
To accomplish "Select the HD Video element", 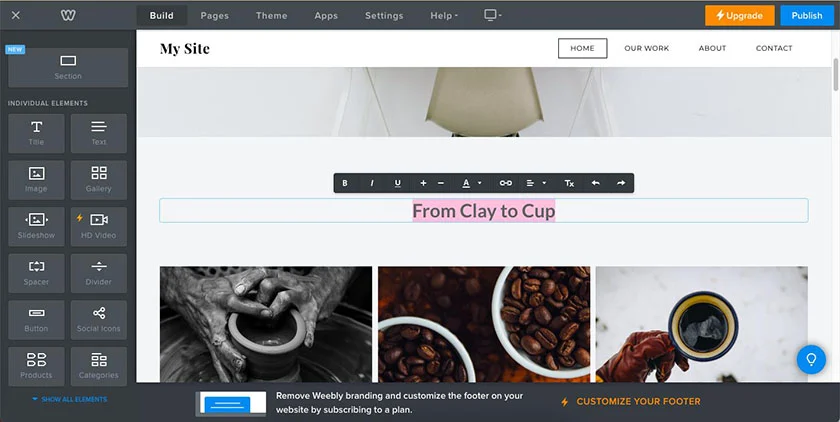I will [99, 227].
